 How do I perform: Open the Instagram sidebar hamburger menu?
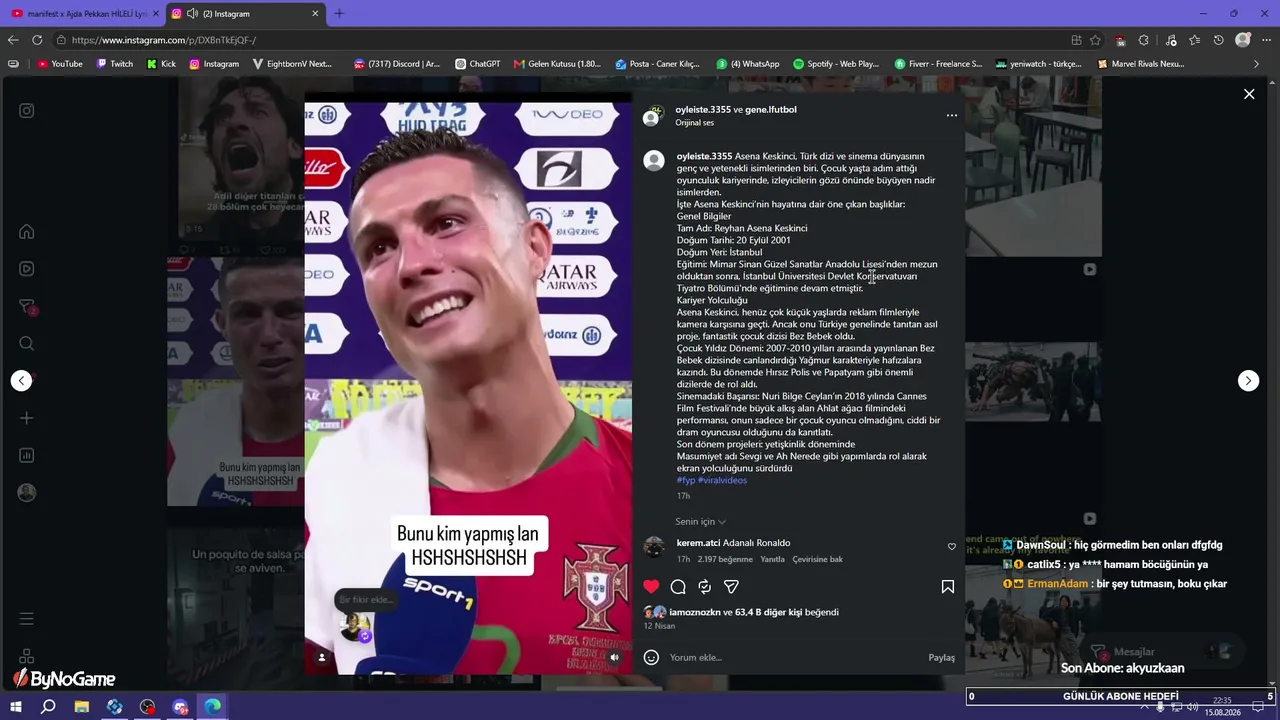(27, 619)
